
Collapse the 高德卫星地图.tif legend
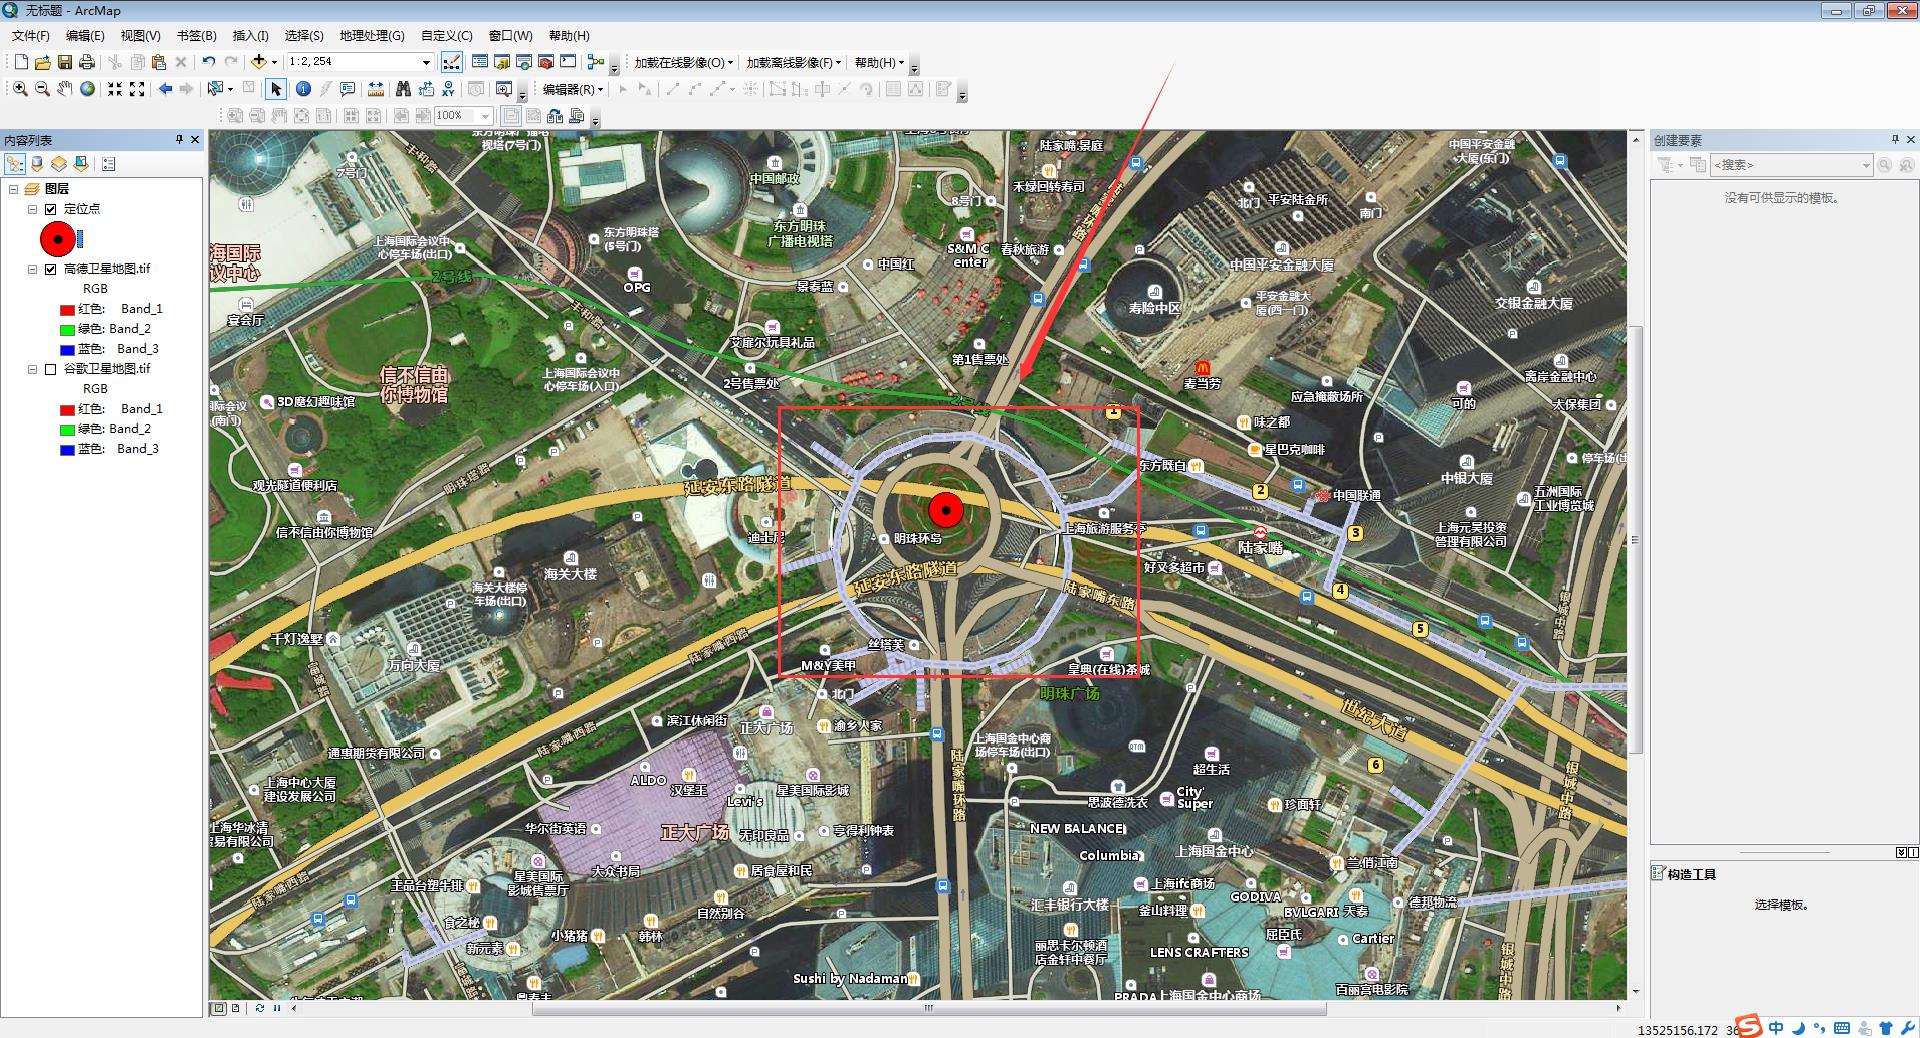pyautogui.click(x=32, y=269)
